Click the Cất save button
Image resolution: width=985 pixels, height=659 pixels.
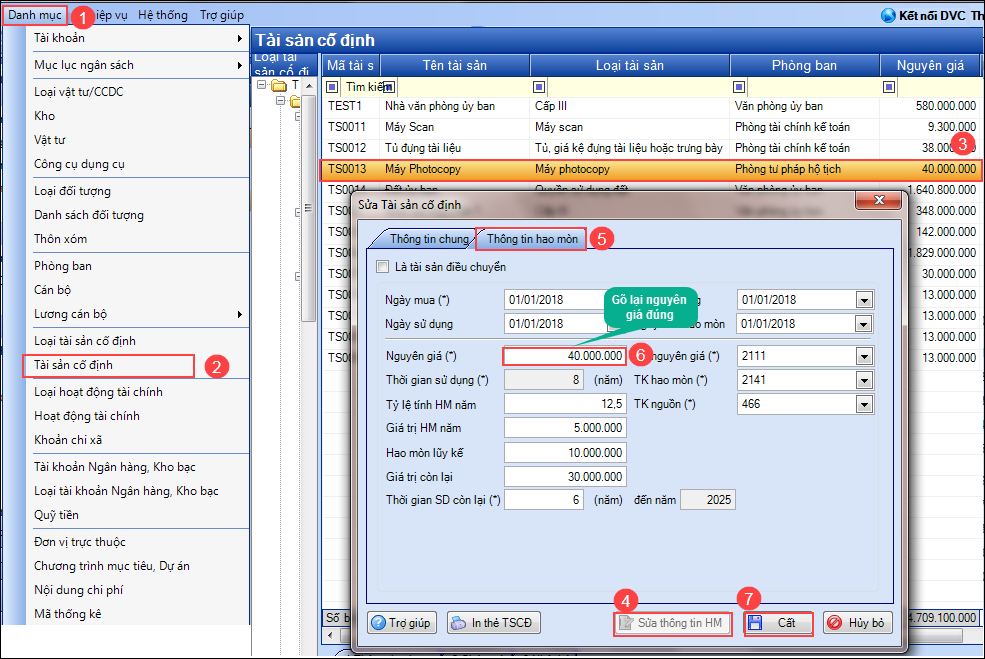(x=779, y=623)
